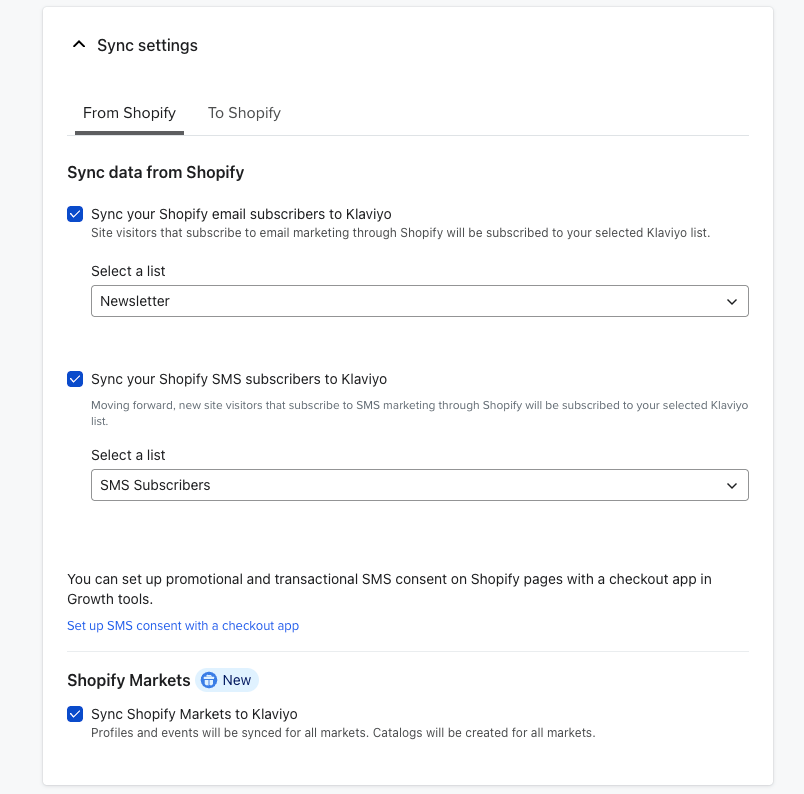The height and width of the screenshot is (794, 804).
Task: Click the SMS Subscribers dropdown arrow icon
Action: coord(732,485)
